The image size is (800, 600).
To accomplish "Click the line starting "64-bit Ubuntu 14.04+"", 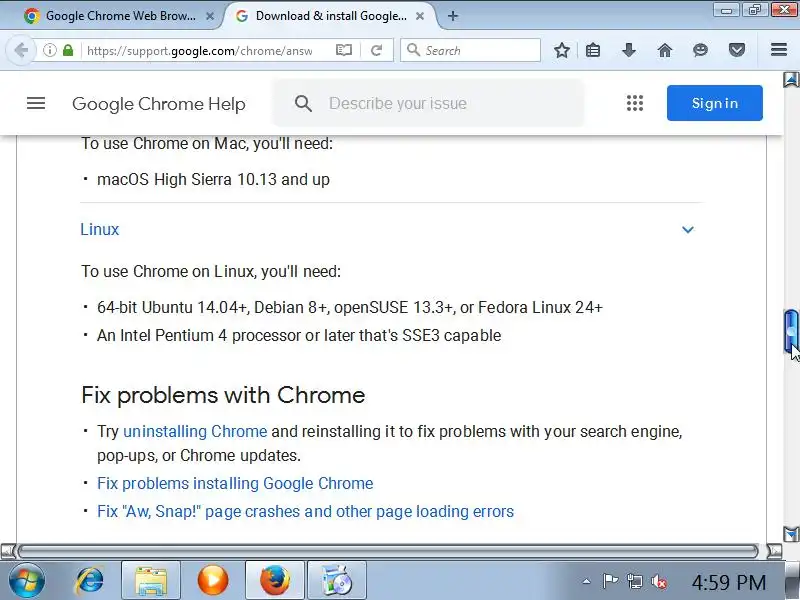I will [x=350, y=307].
